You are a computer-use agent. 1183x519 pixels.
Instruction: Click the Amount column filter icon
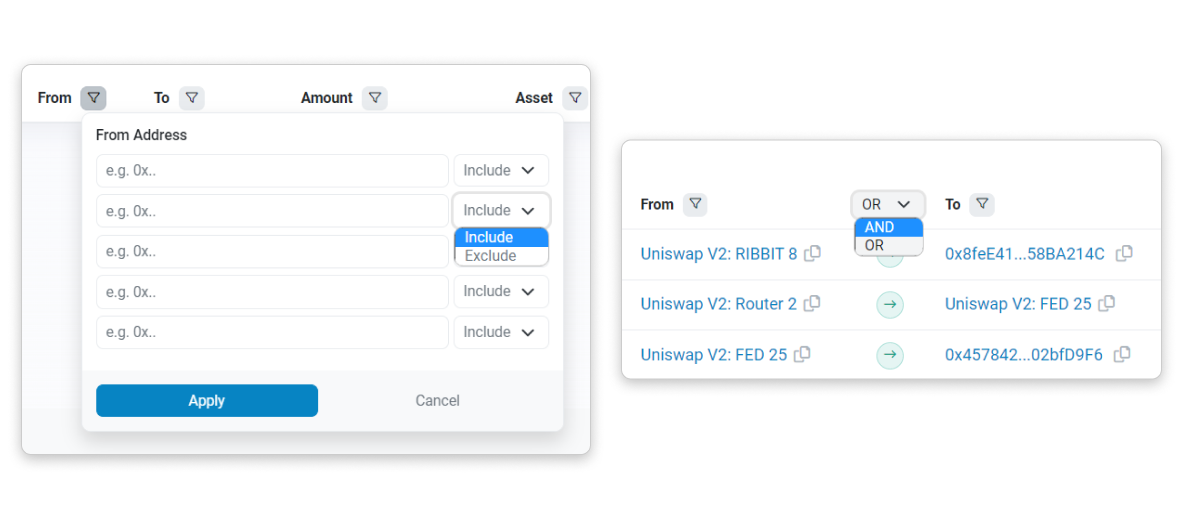[374, 98]
